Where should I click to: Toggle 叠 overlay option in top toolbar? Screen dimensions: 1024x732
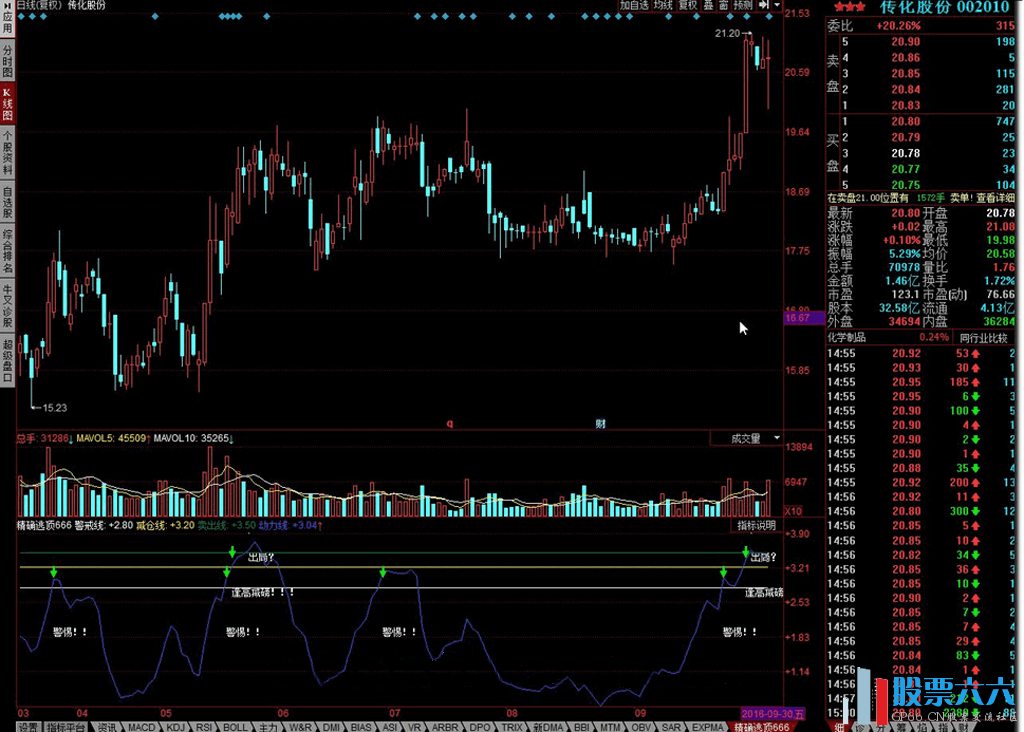[708, 5]
